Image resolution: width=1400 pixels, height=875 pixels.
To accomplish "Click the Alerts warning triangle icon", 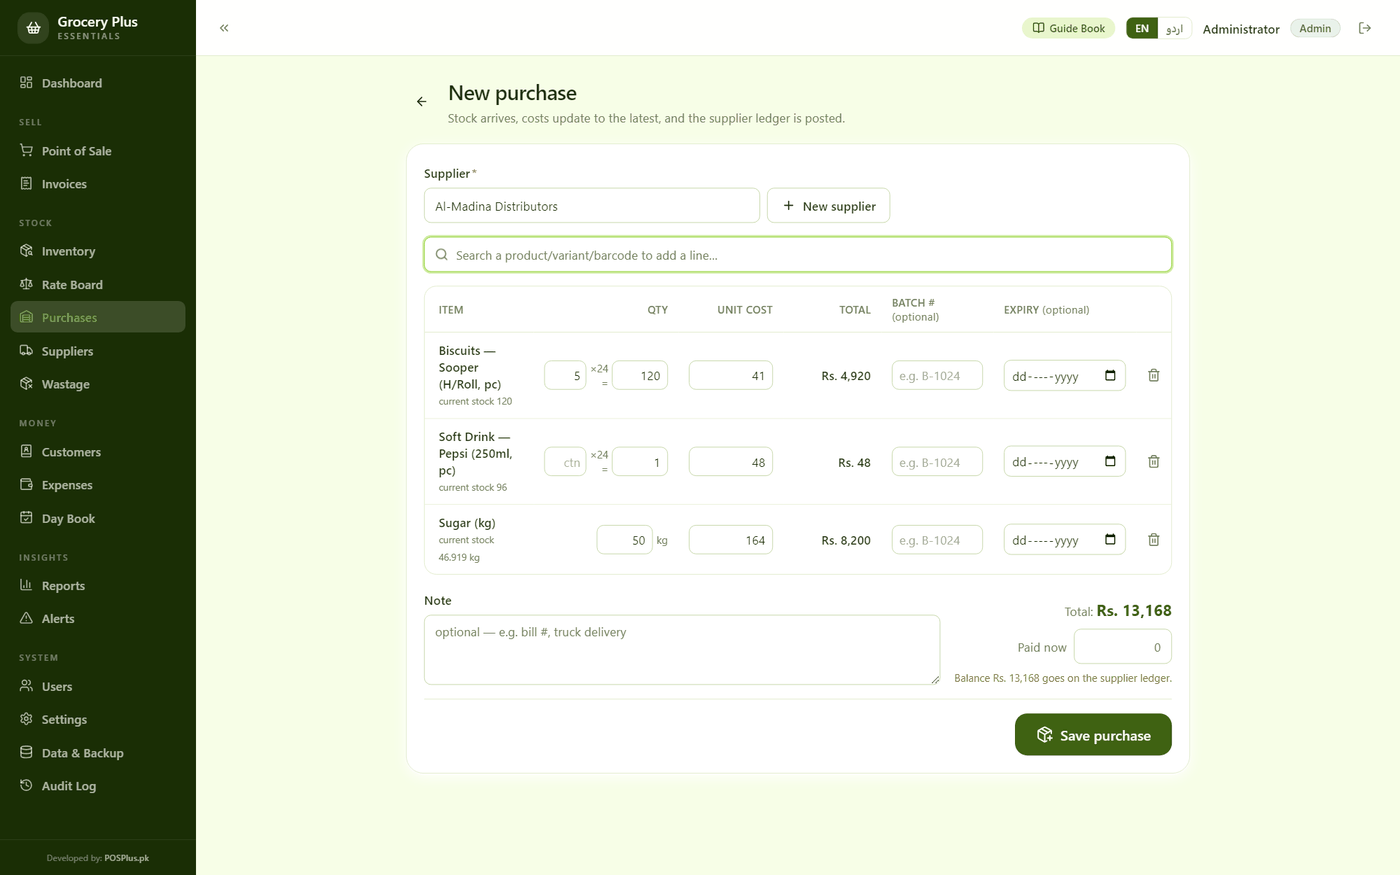I will (x=26, y=618).
